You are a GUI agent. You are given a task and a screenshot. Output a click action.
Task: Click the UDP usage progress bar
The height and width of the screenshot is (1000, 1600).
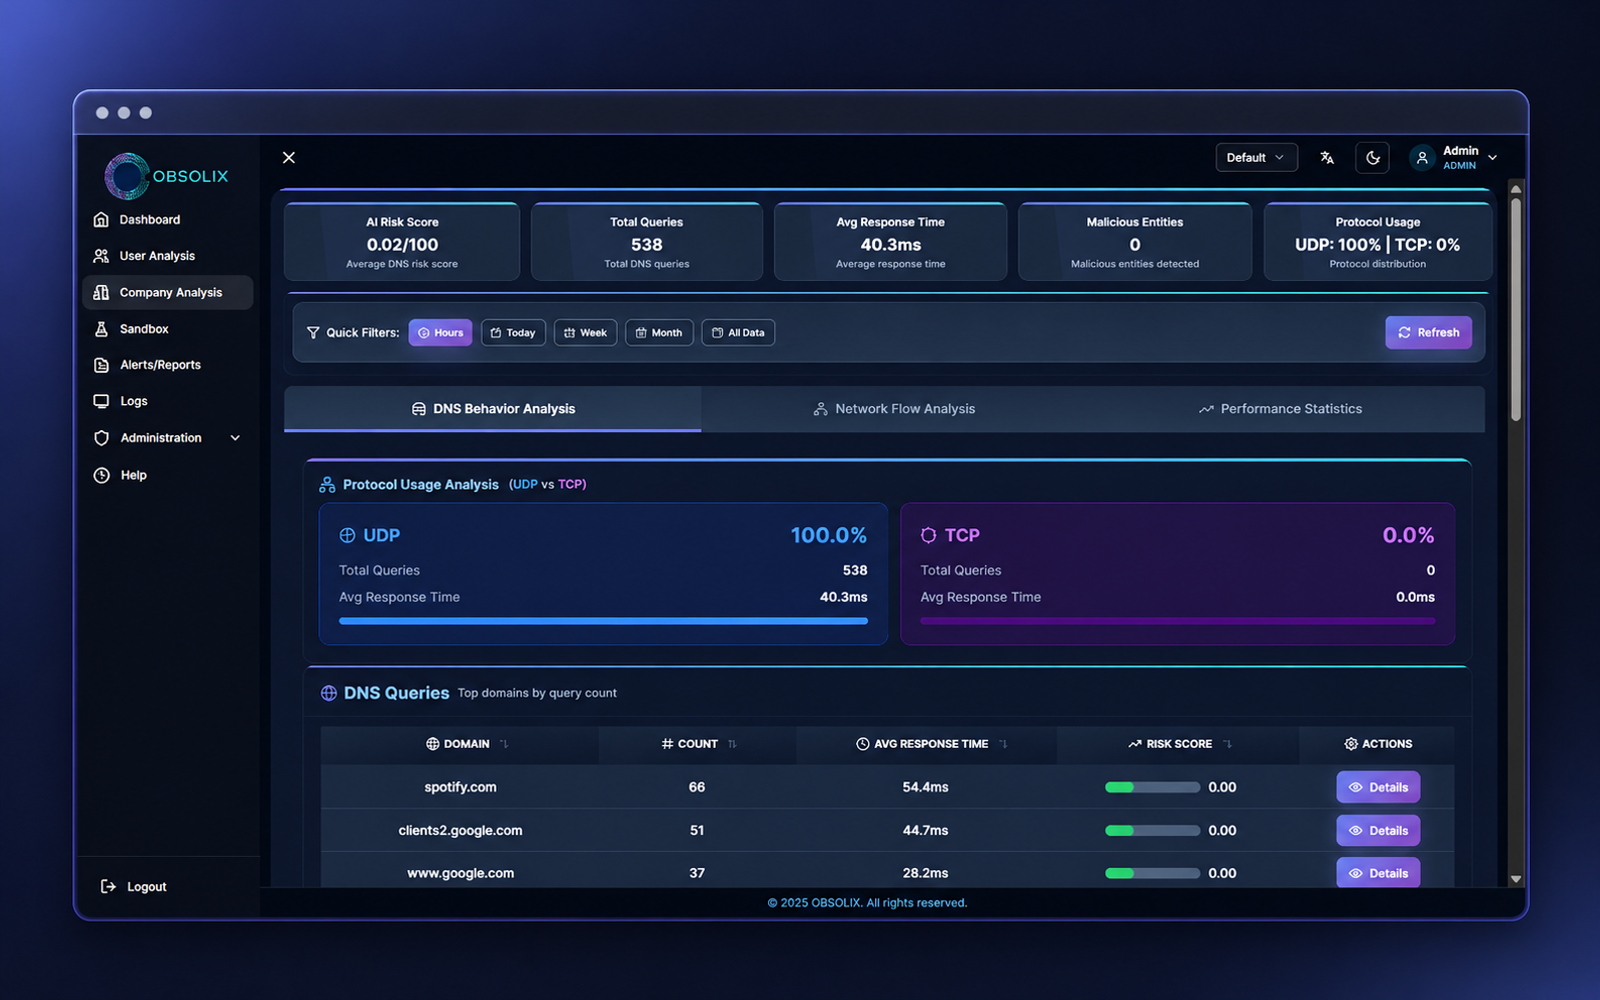click(603, 621)
